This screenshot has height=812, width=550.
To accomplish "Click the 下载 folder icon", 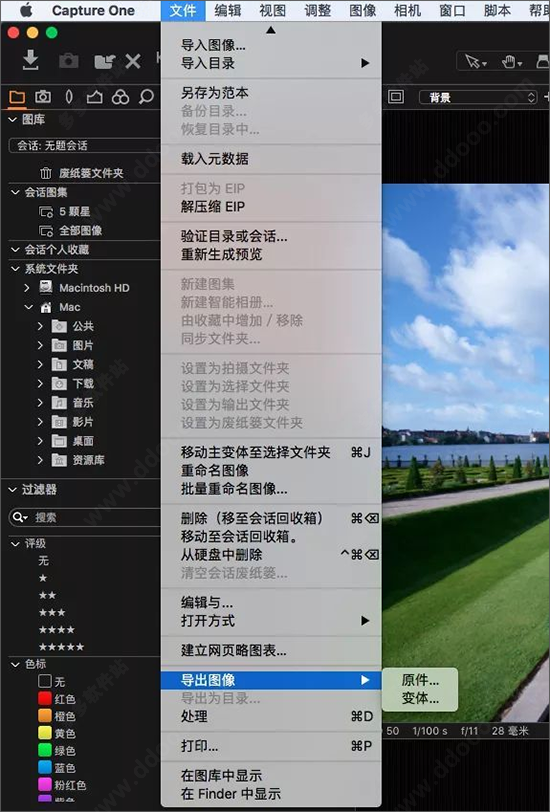I will point(59,384).
